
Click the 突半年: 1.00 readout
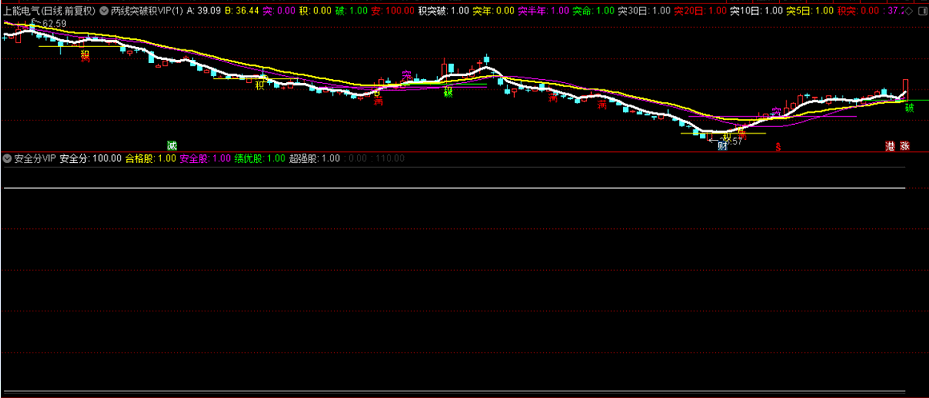(544, 11)
